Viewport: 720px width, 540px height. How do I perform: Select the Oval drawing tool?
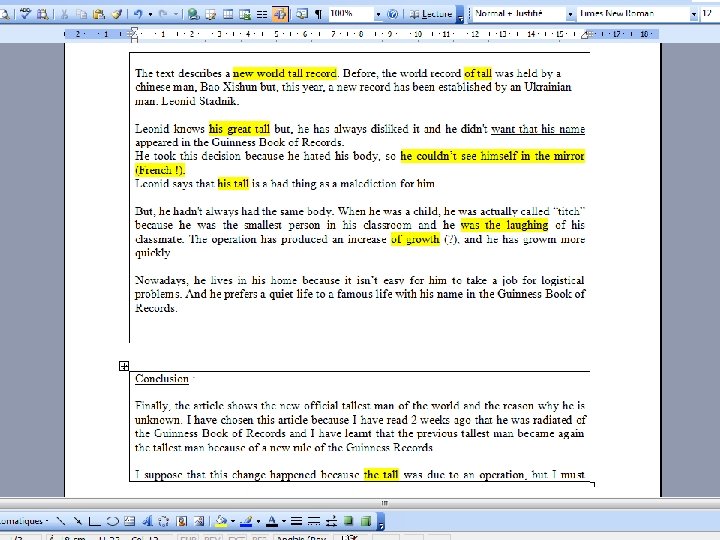[112, 521]
